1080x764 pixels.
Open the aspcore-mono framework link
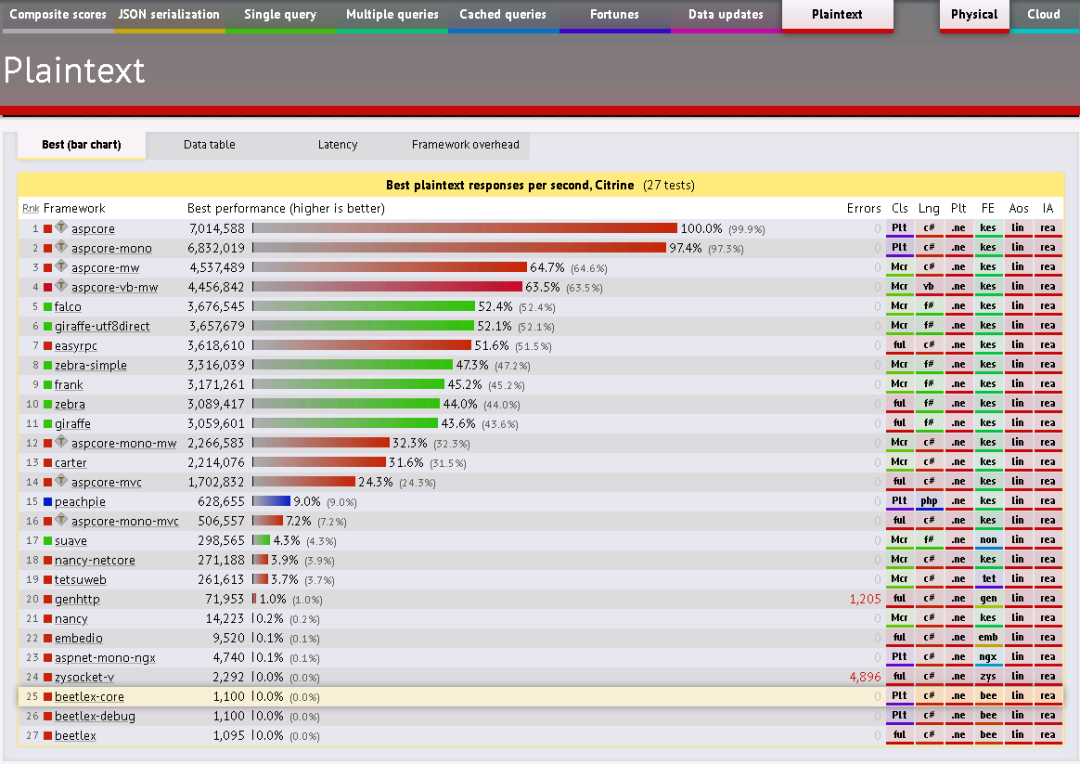112,249
